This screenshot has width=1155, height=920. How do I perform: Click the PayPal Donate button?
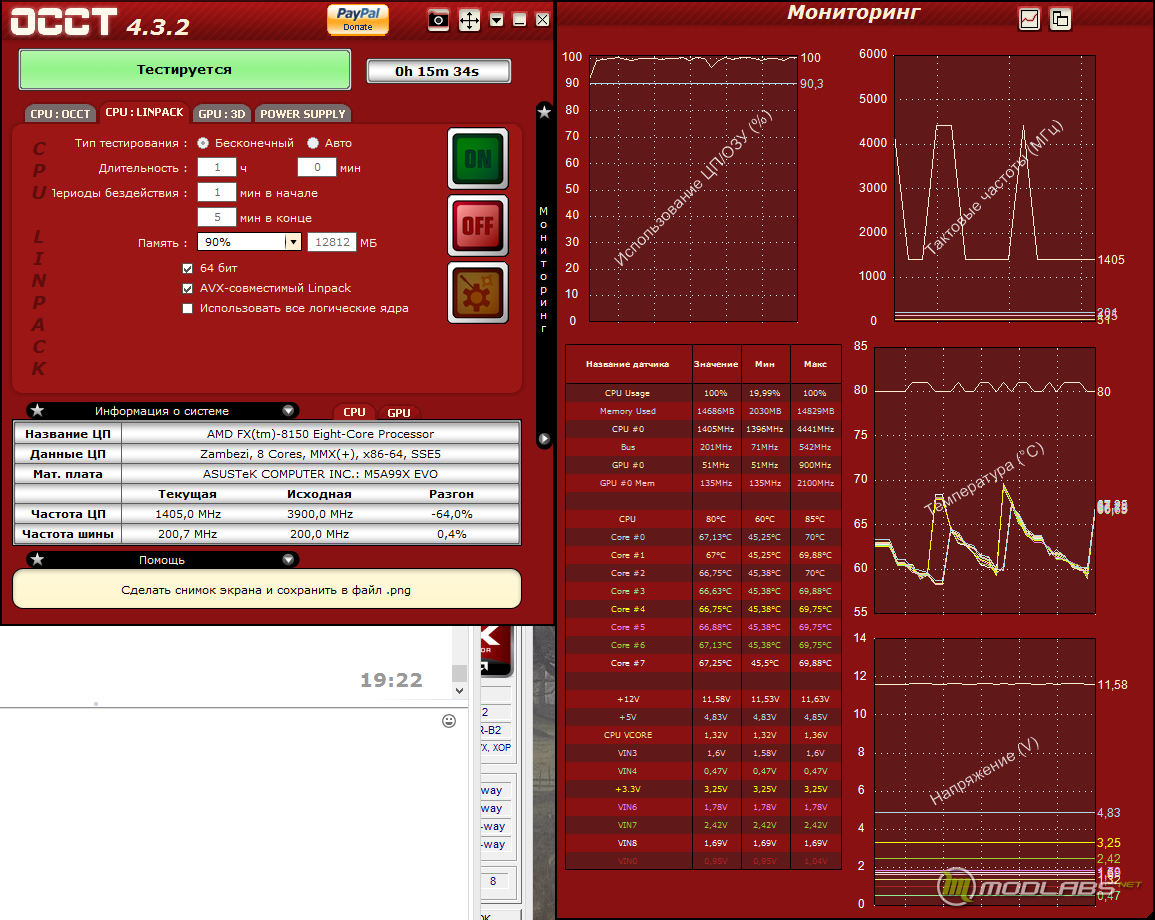[358, 19]
